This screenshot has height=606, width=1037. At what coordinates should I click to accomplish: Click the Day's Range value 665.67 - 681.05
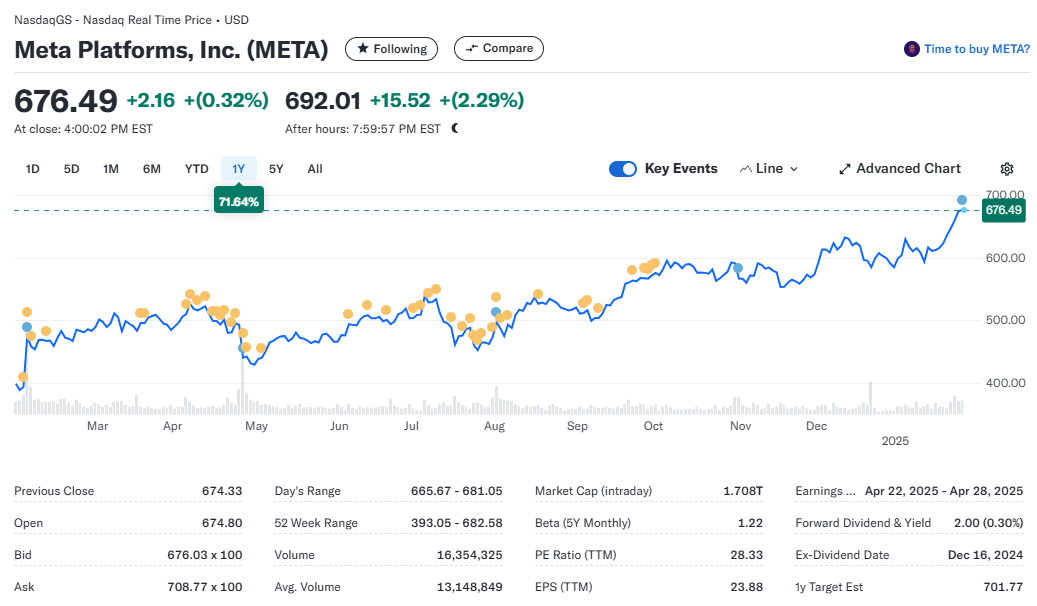456,491
